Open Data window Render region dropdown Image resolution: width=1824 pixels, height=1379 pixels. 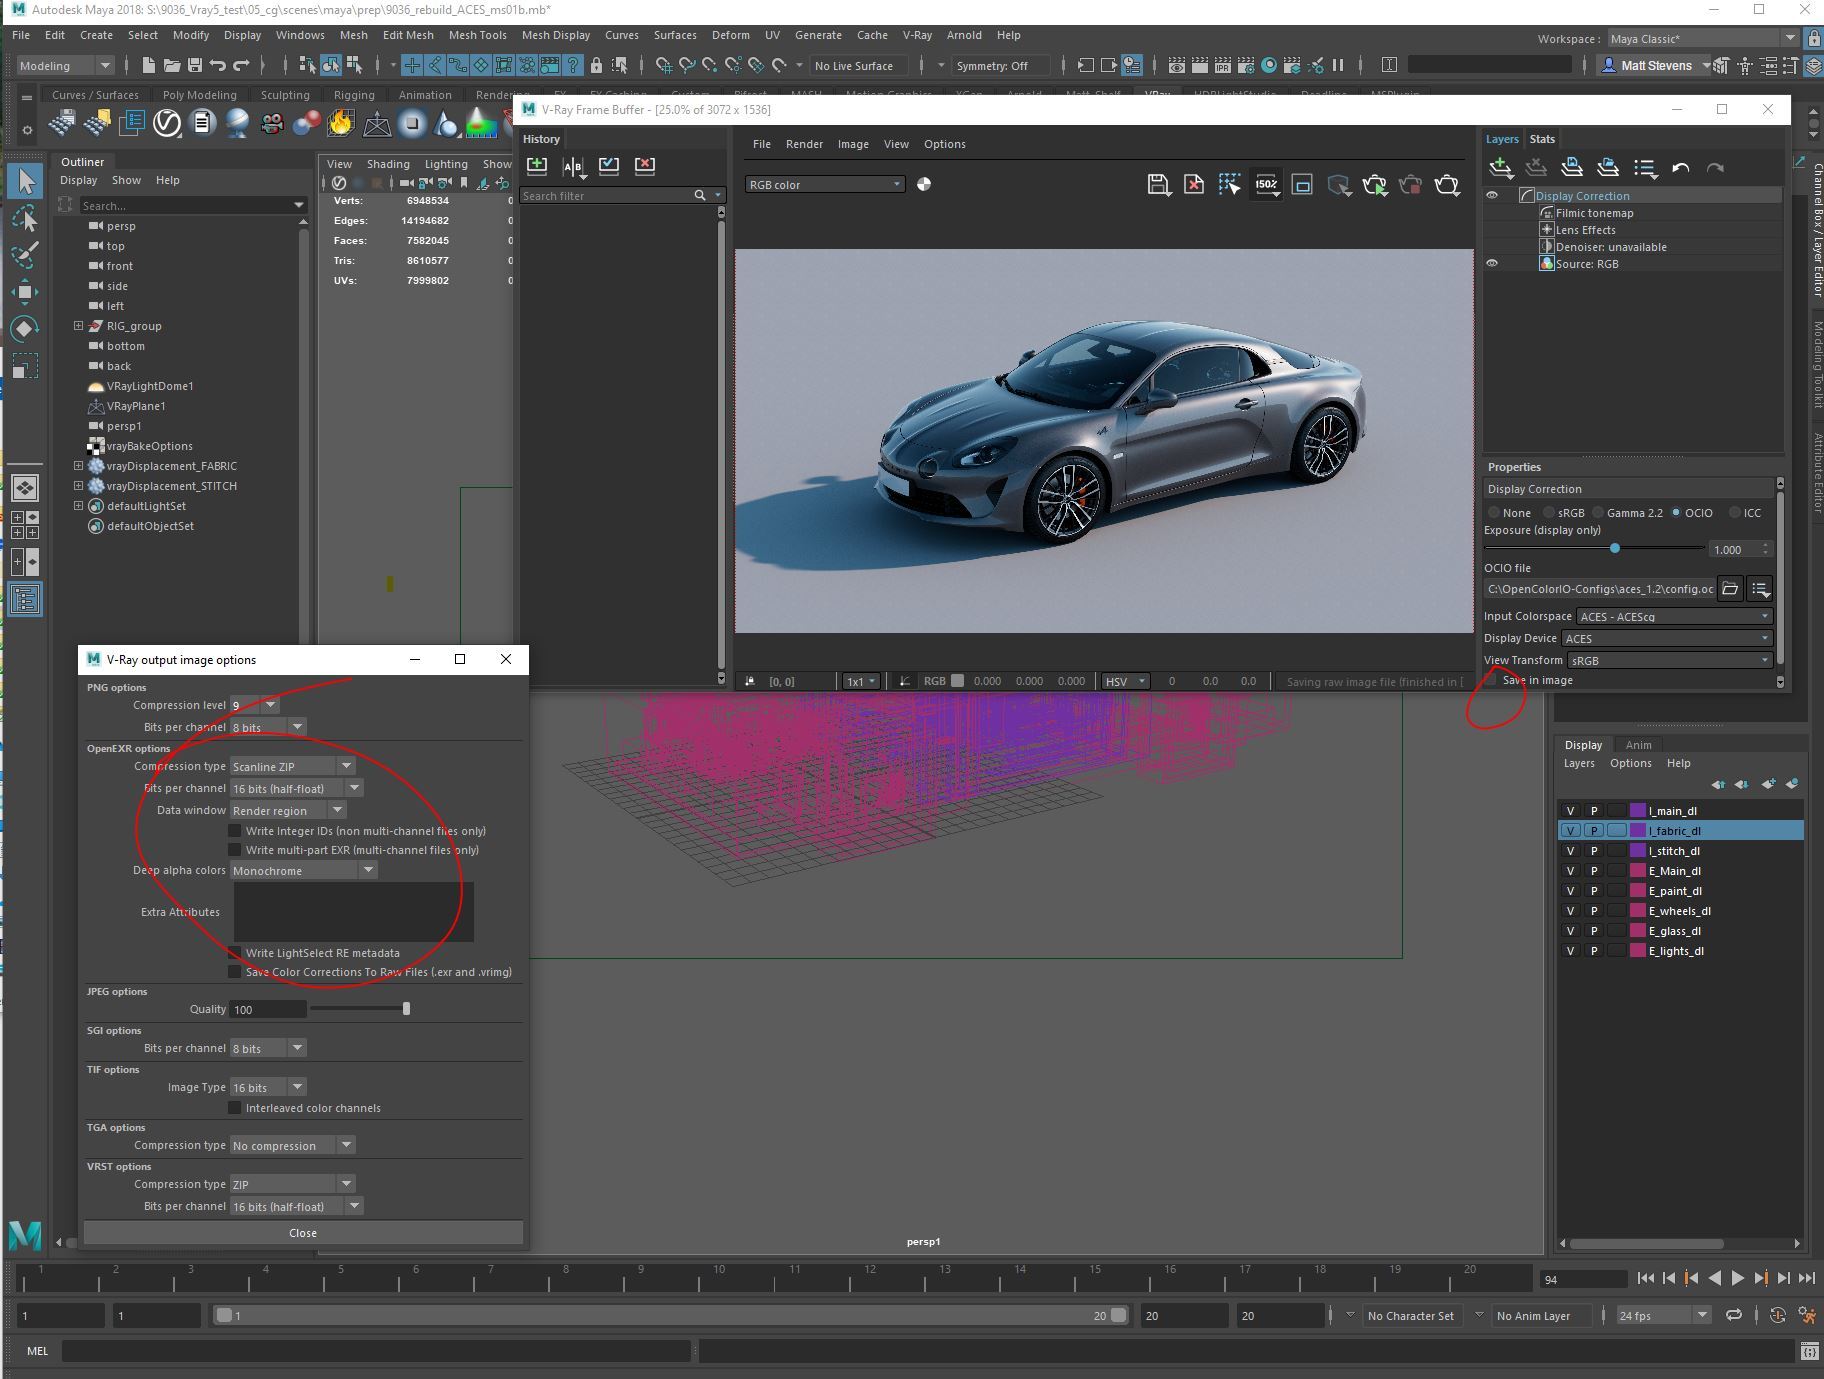click(287, 811)
